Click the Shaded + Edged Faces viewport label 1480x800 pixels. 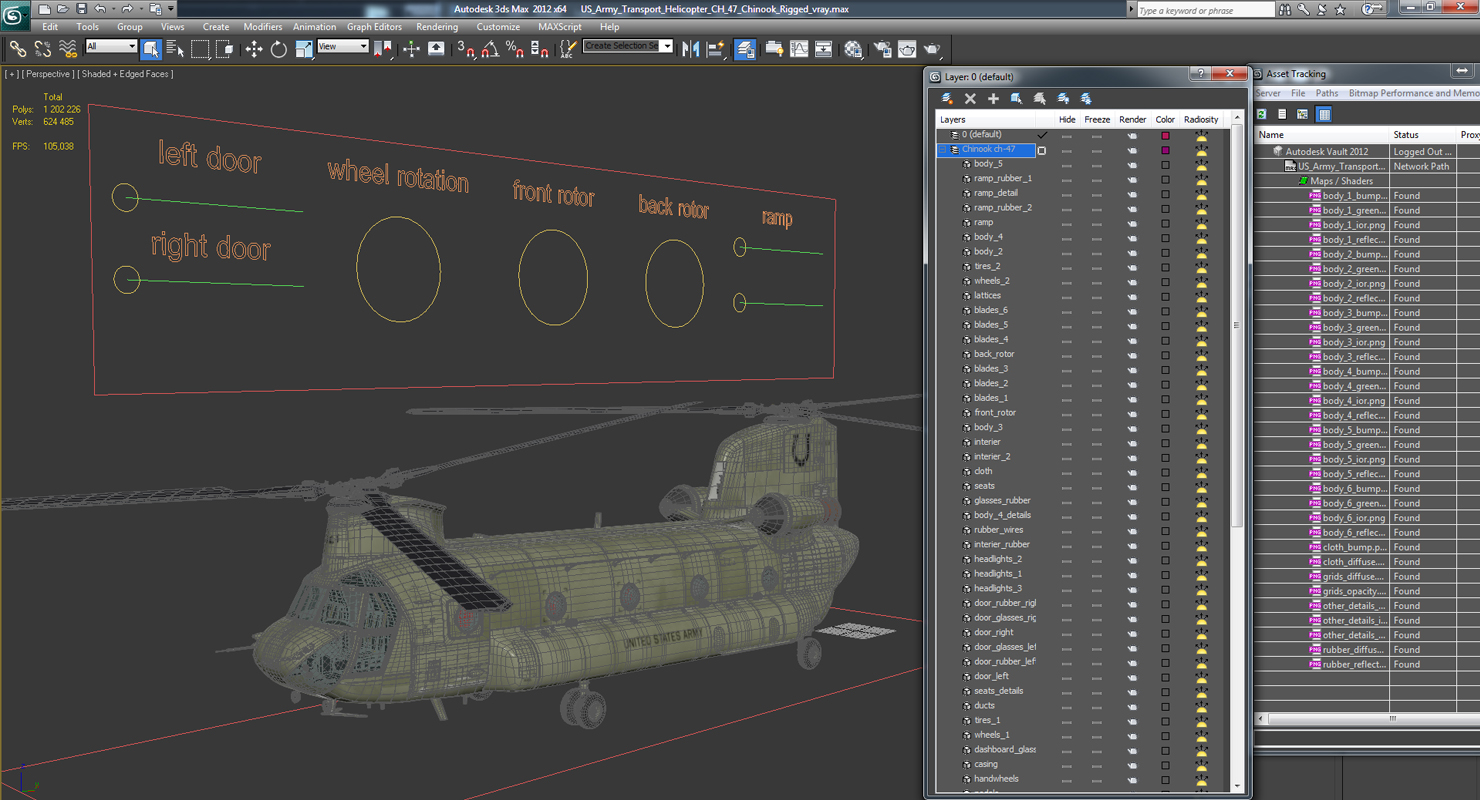coord(126,74)
